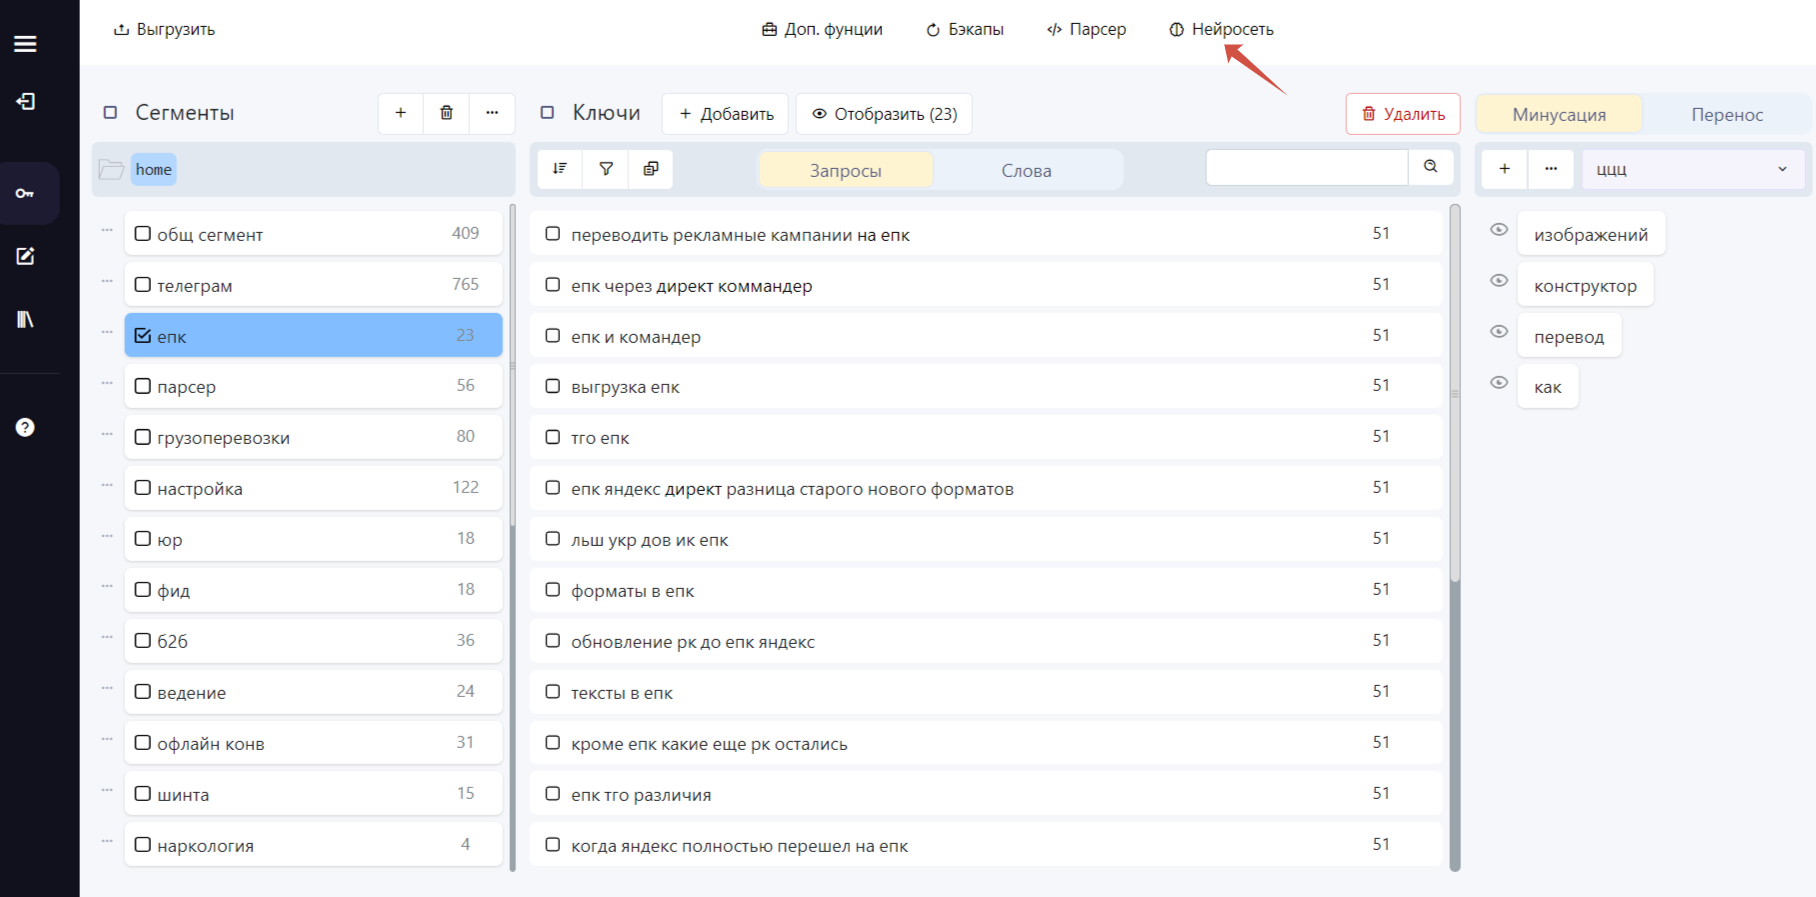Check the 'выгрузка епк' query checkbox
This screenshot has width=1816, height=897.
552,386
